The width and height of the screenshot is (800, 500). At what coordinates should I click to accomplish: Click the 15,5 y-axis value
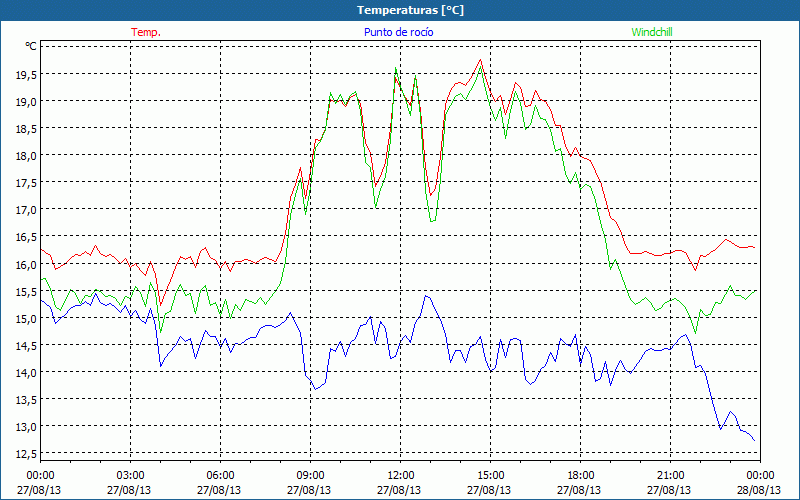point(26,292)
